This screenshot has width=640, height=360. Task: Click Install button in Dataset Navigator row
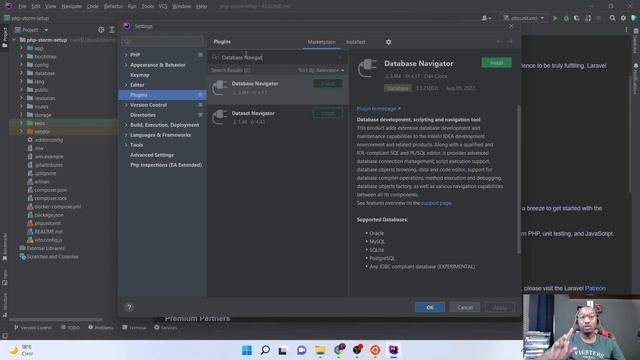coord(328,113)
